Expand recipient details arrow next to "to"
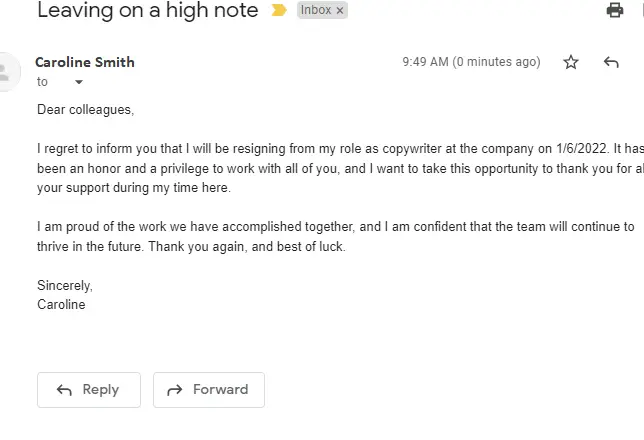644x440 pixels. (x=79, y=82)
